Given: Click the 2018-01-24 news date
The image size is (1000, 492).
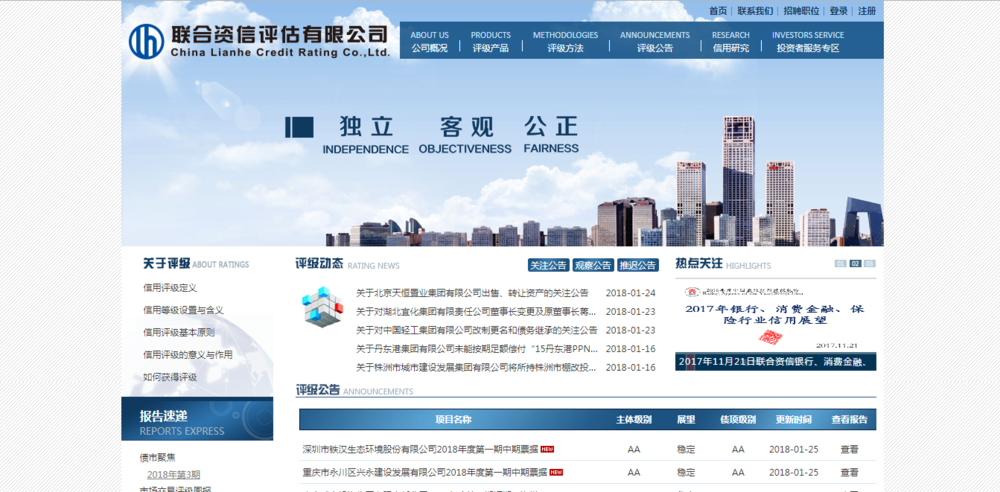Looking at the screenshot, I should (631, 294).
